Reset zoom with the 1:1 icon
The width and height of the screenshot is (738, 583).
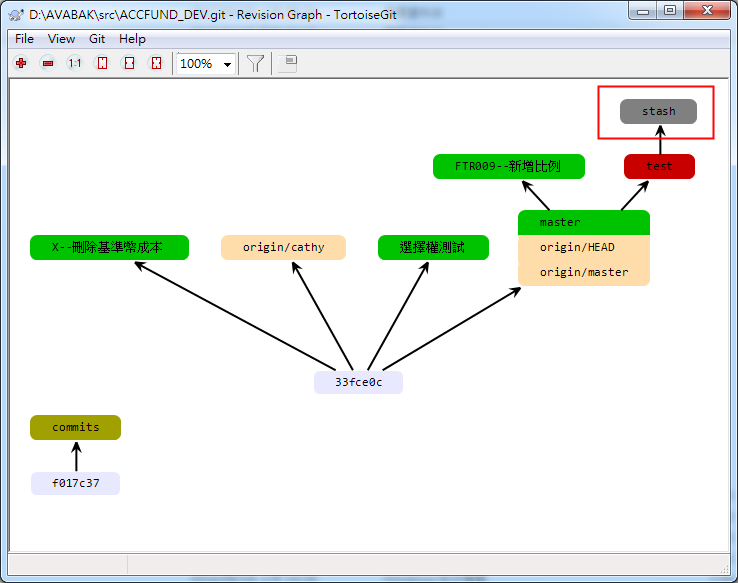[74, 63]
